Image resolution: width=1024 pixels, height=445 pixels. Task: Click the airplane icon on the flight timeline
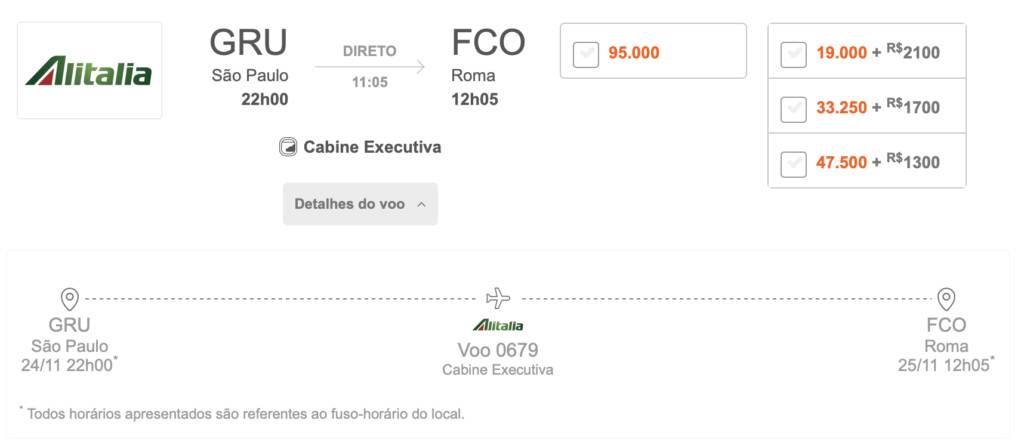coord(498,298)
